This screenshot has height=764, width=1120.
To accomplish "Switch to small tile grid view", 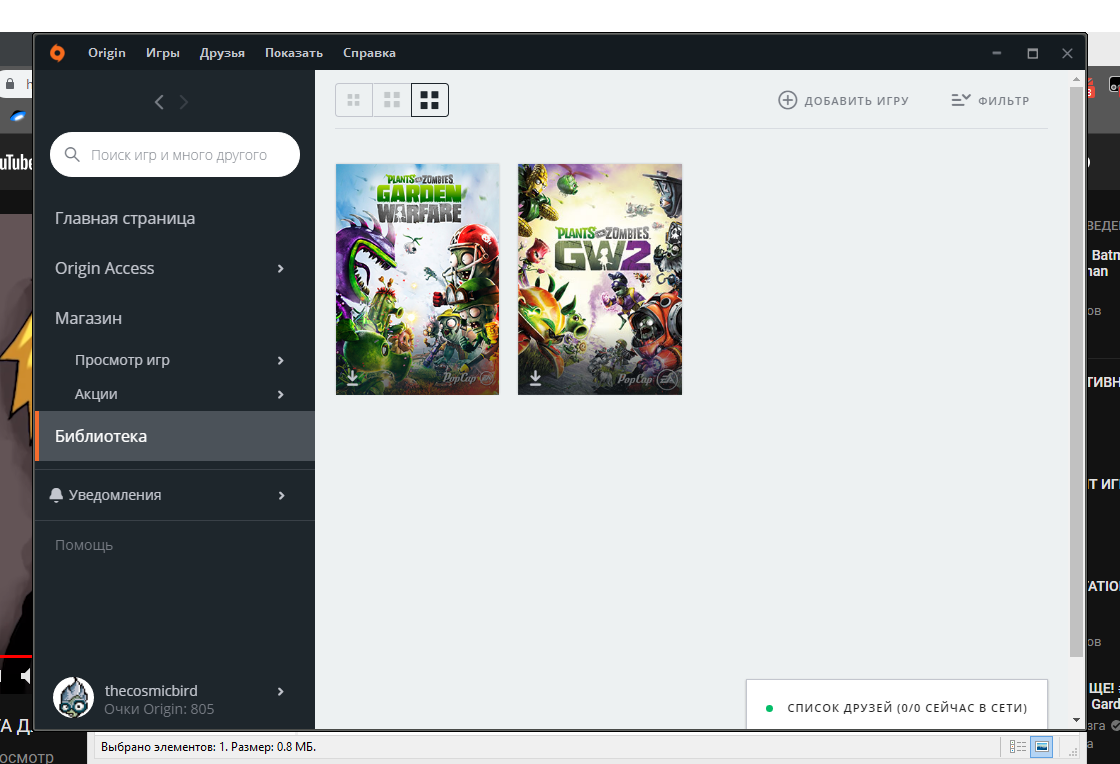I will (354, 100).
